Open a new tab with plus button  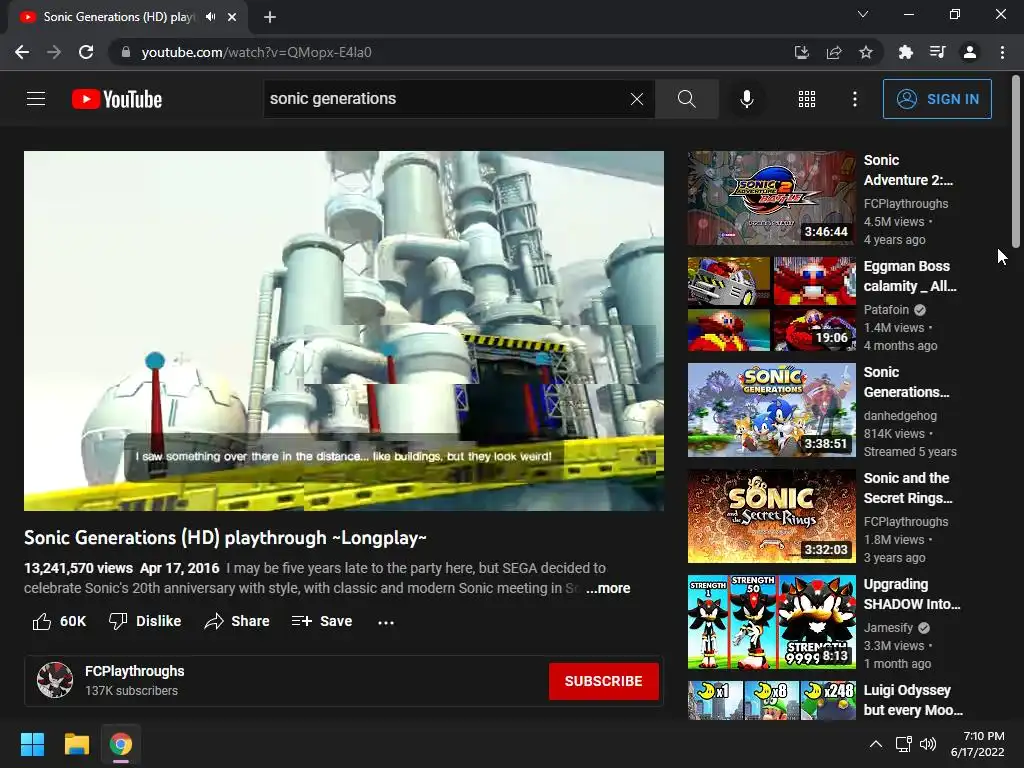270,17
